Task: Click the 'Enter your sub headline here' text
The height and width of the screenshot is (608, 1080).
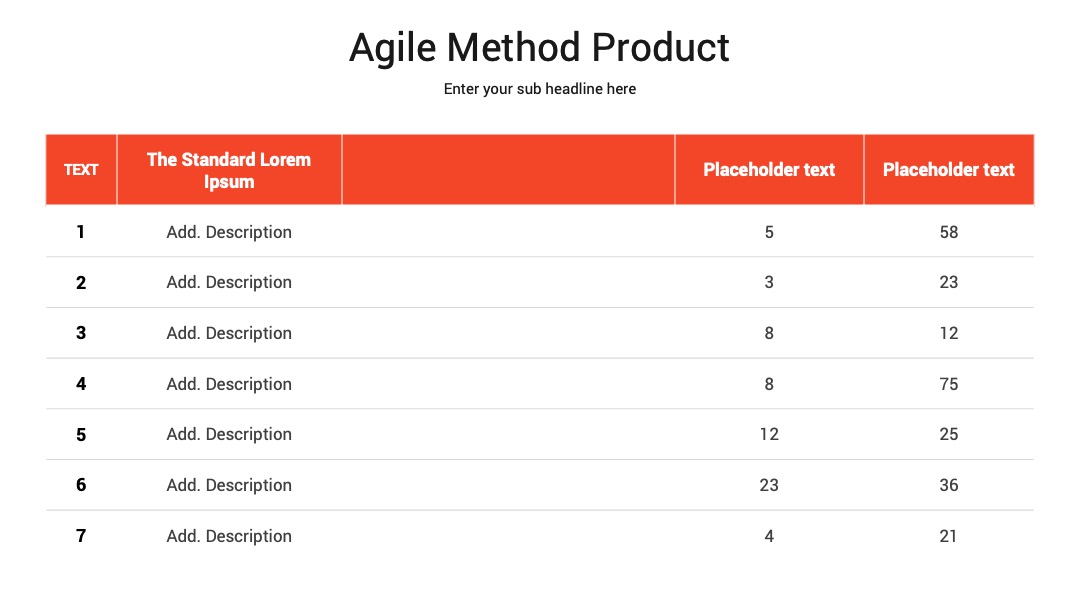Action: [539, 89]
